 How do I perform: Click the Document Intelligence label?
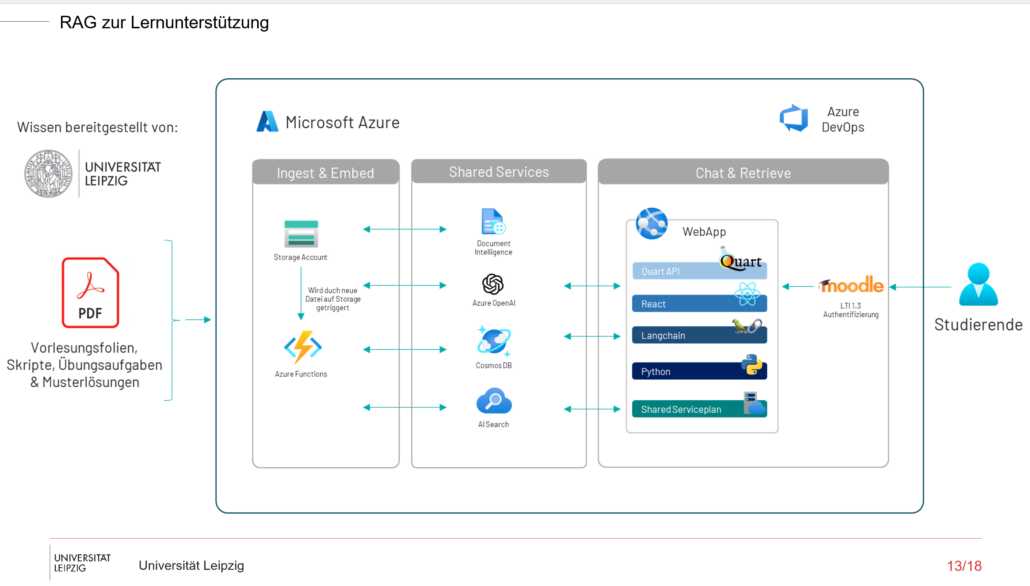click(493, 248)
